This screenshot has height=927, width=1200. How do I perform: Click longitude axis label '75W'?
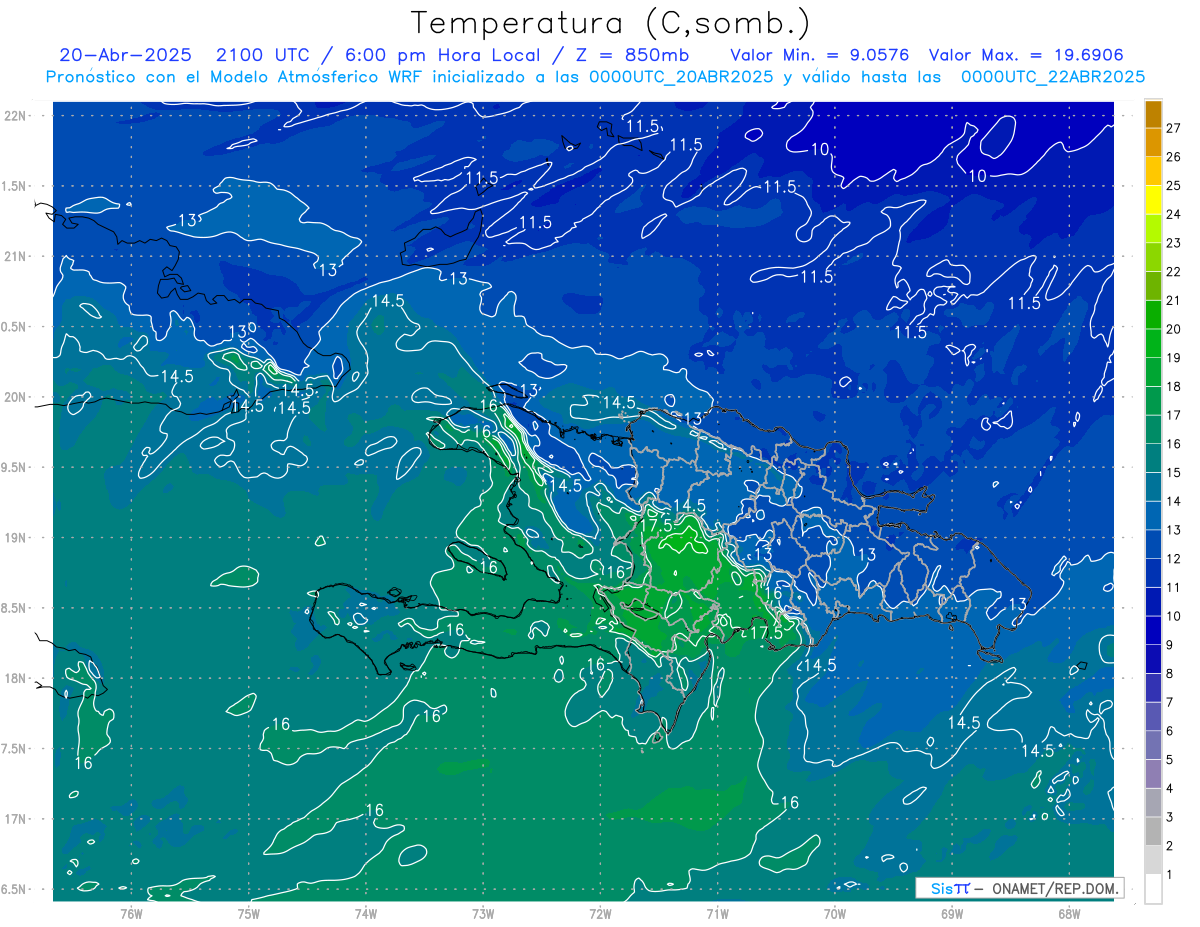[249, 913]
